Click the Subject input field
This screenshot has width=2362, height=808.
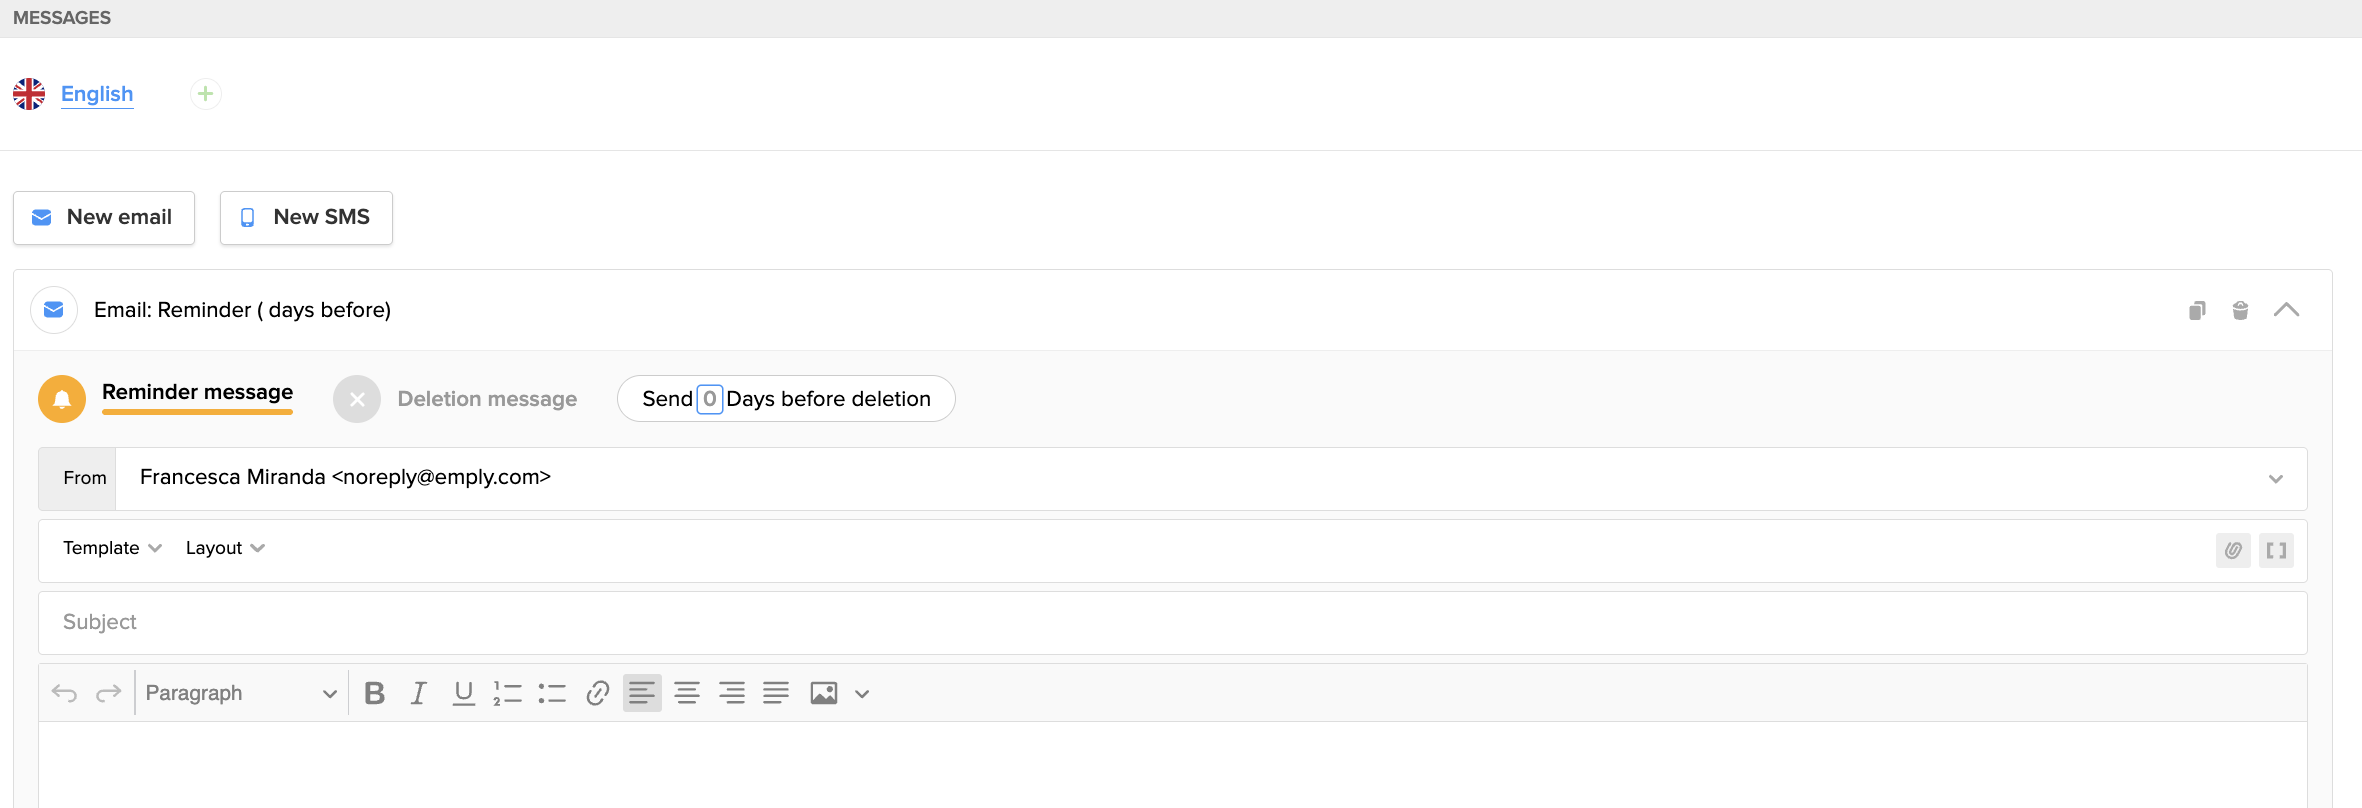coord(1173,622)
